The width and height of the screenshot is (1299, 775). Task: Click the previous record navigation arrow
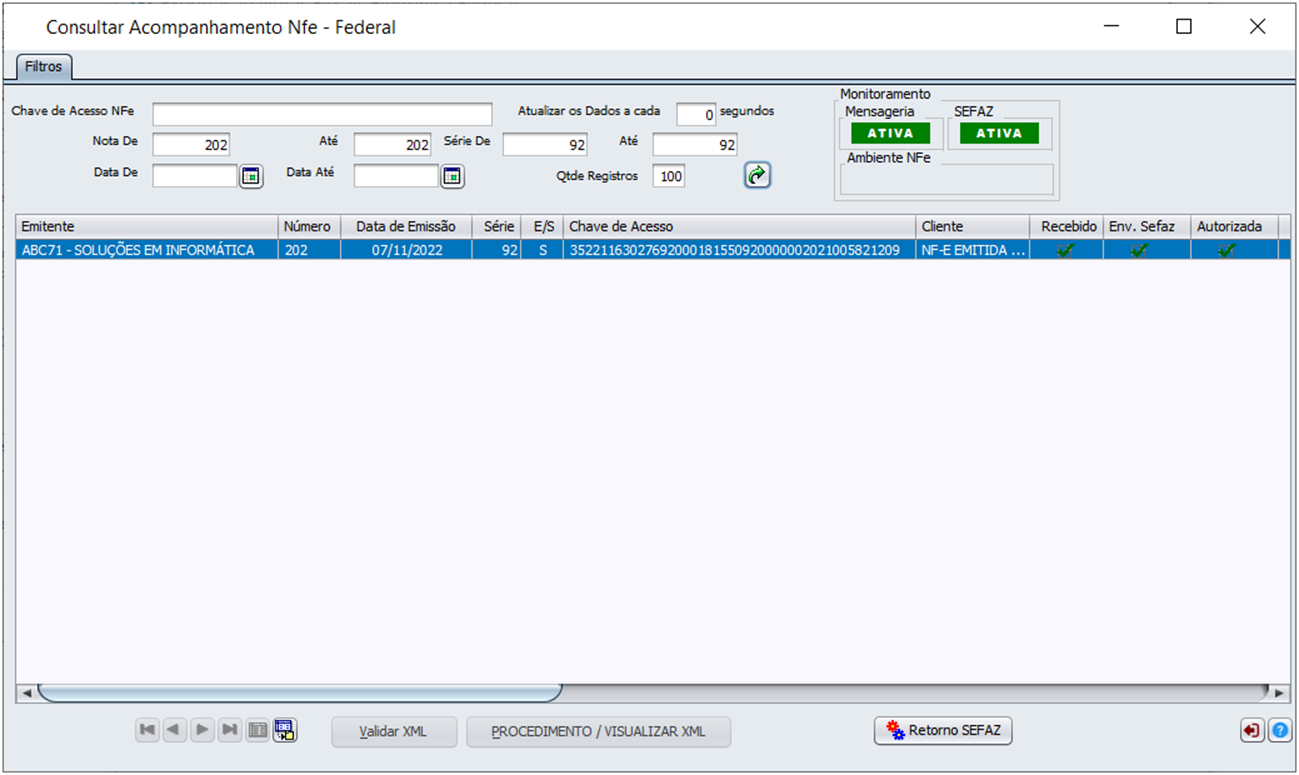[x=175, y=731]
